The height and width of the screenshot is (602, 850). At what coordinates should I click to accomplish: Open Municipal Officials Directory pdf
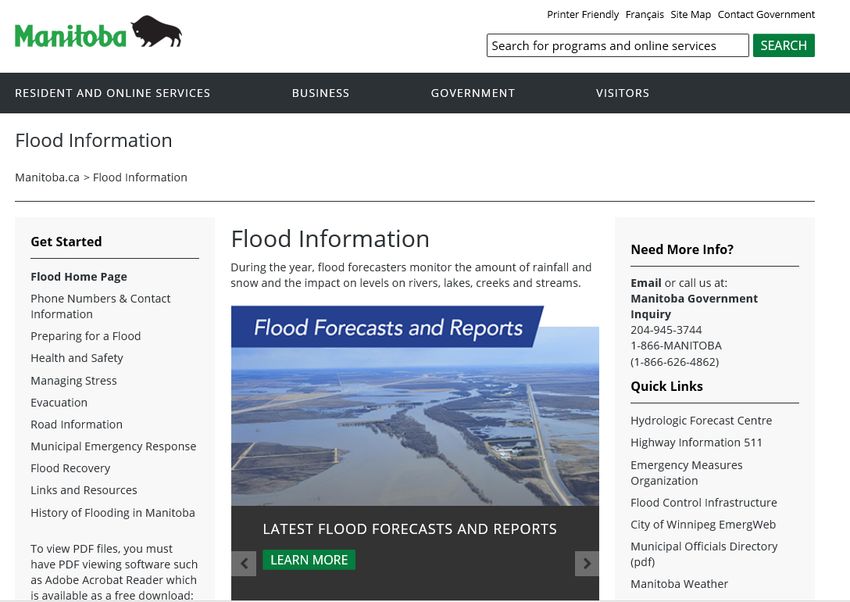click(x=704, y=554)
